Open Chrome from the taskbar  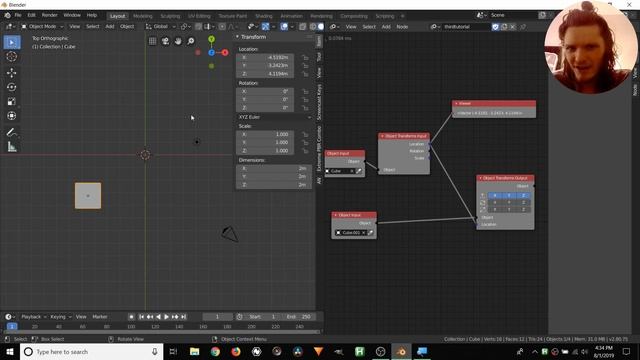pyautogui.click(x=215, y=351)
